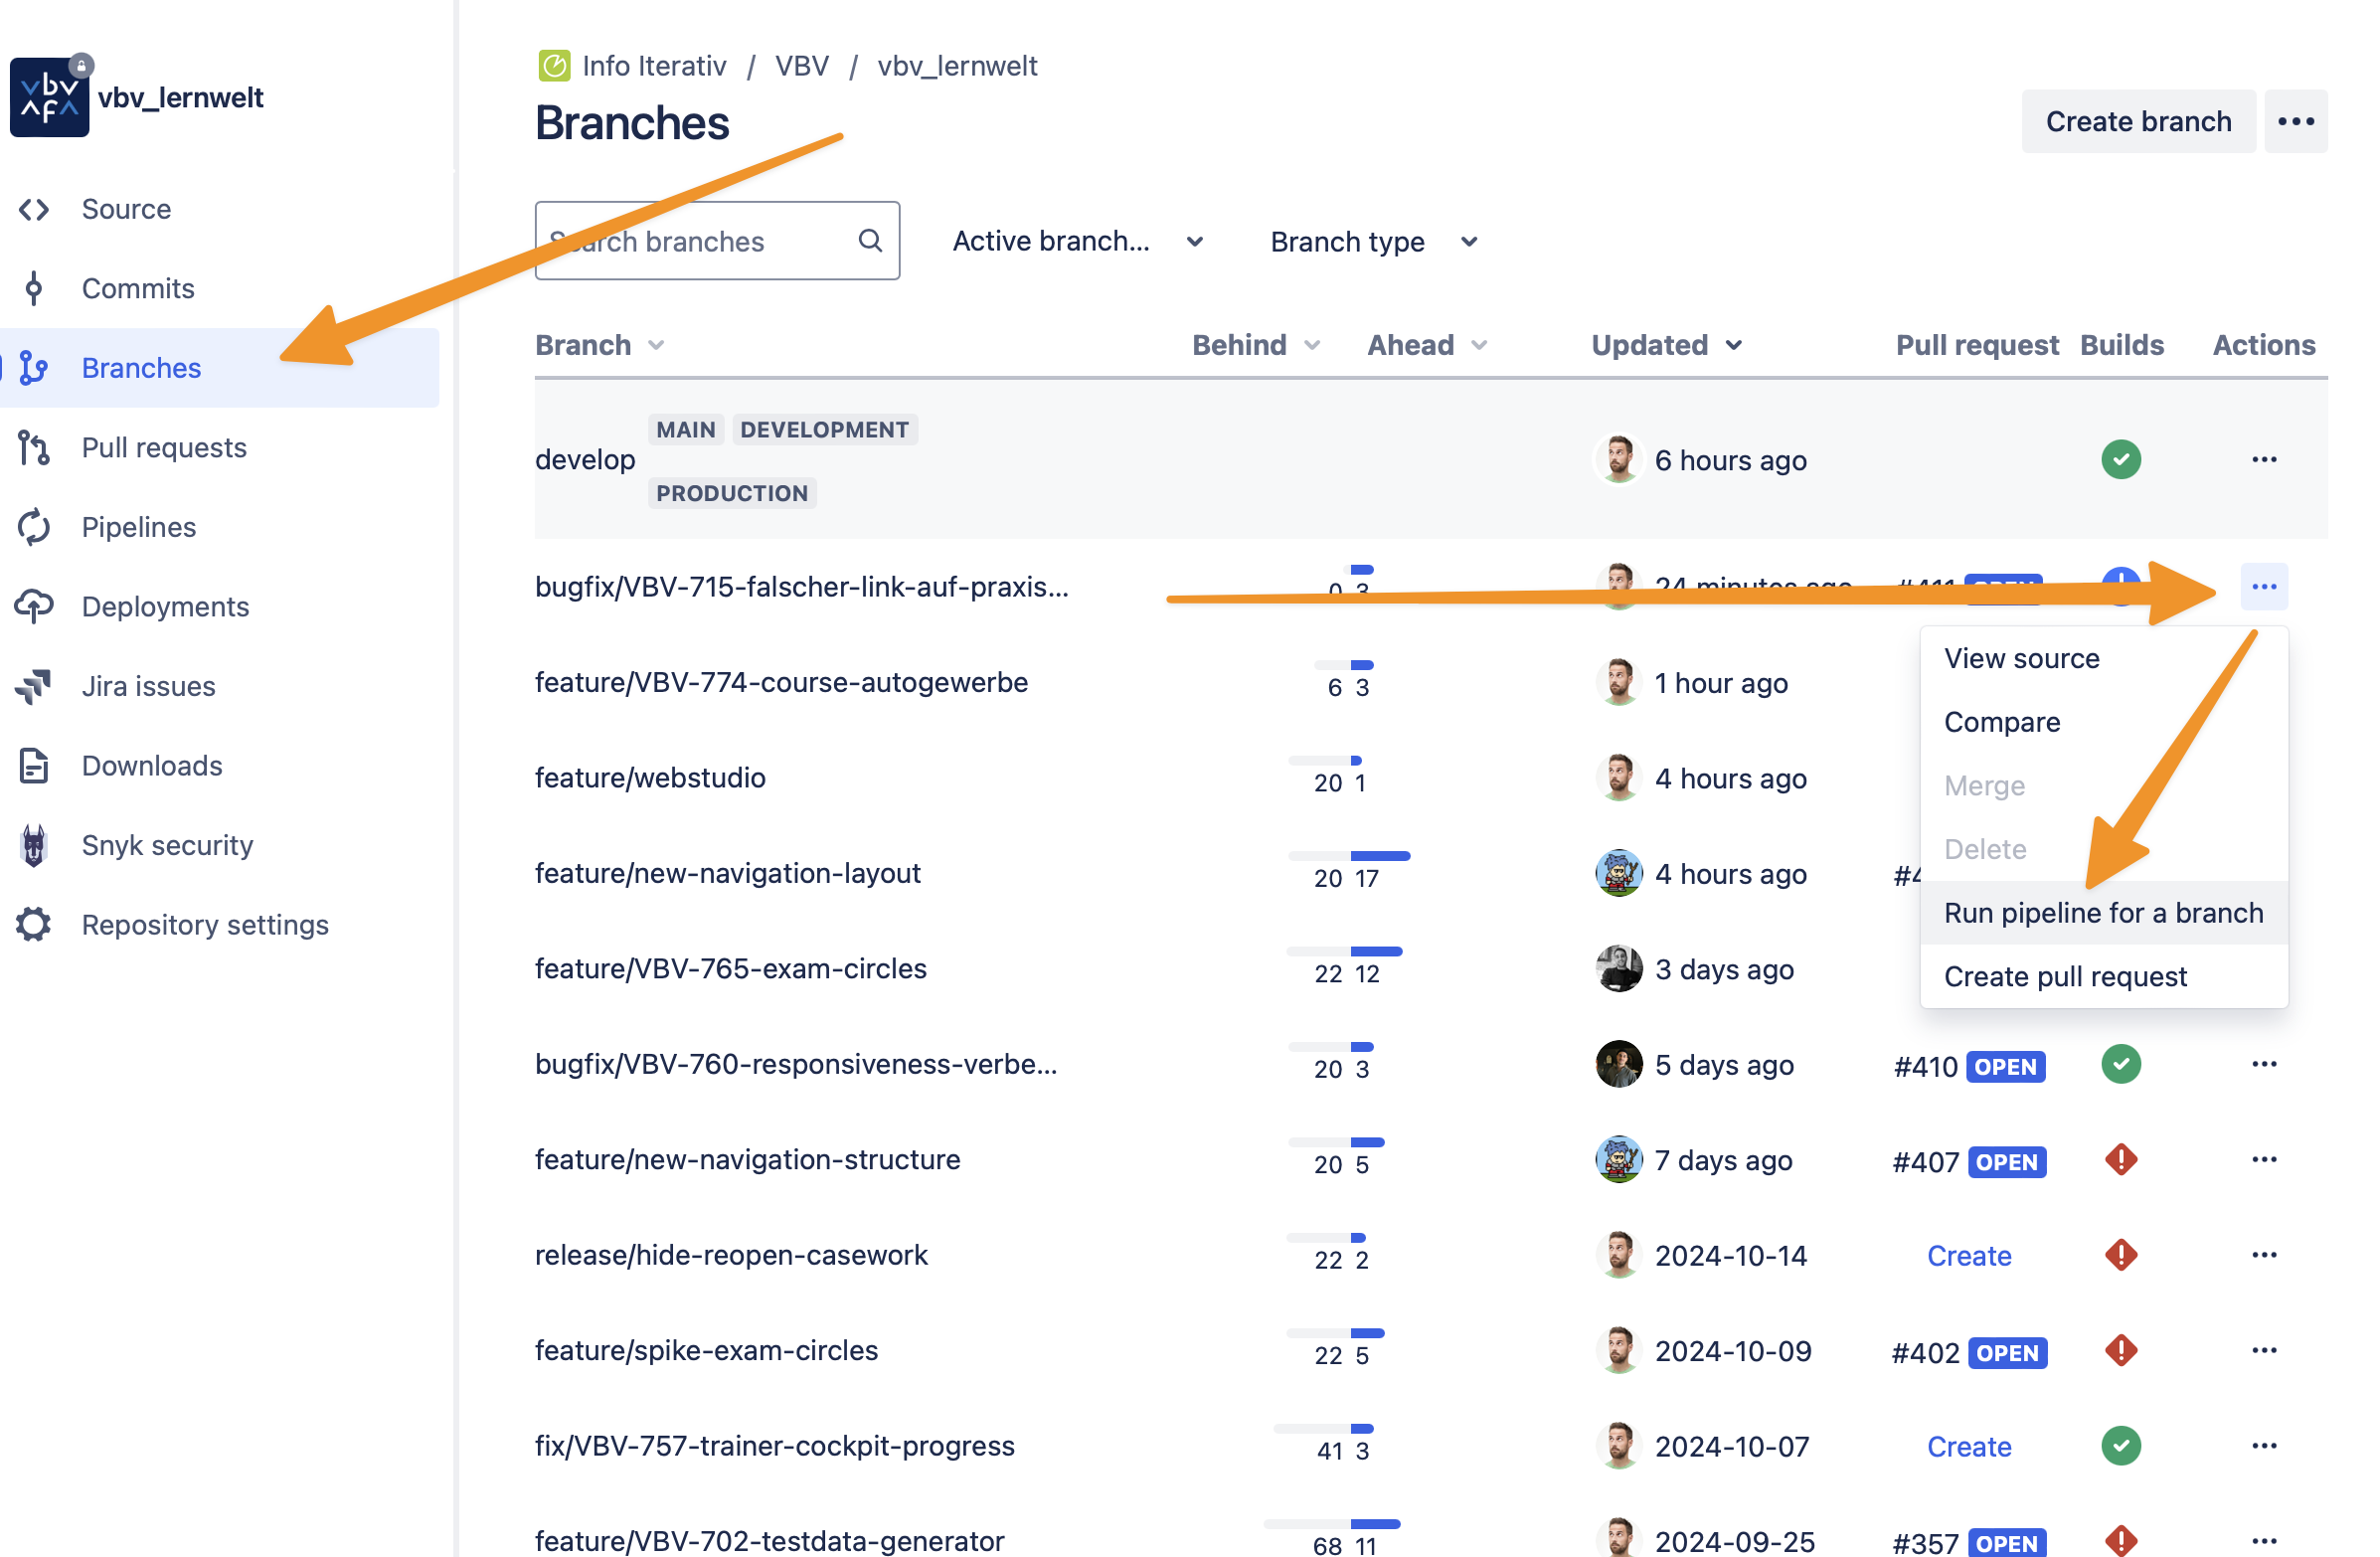Click Create link for release/hide-reopen-casework
Screen dimensions: 2380x1557
1968,1255
